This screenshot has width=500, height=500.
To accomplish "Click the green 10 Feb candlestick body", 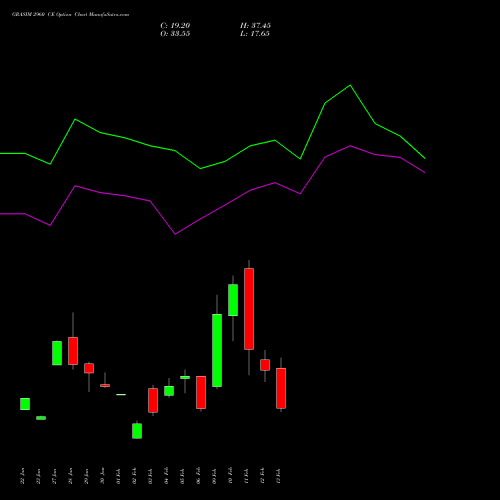I will (x=233, y=300).
